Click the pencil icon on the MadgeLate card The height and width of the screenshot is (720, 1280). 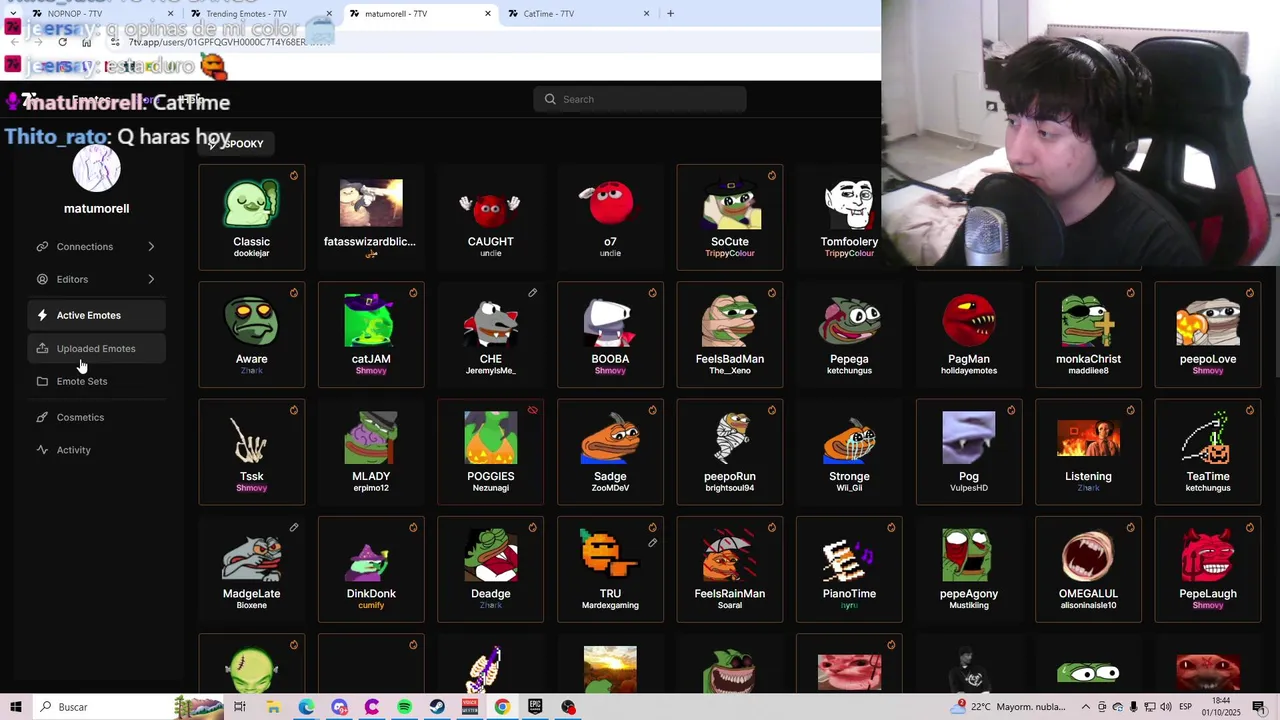(293, 528)
